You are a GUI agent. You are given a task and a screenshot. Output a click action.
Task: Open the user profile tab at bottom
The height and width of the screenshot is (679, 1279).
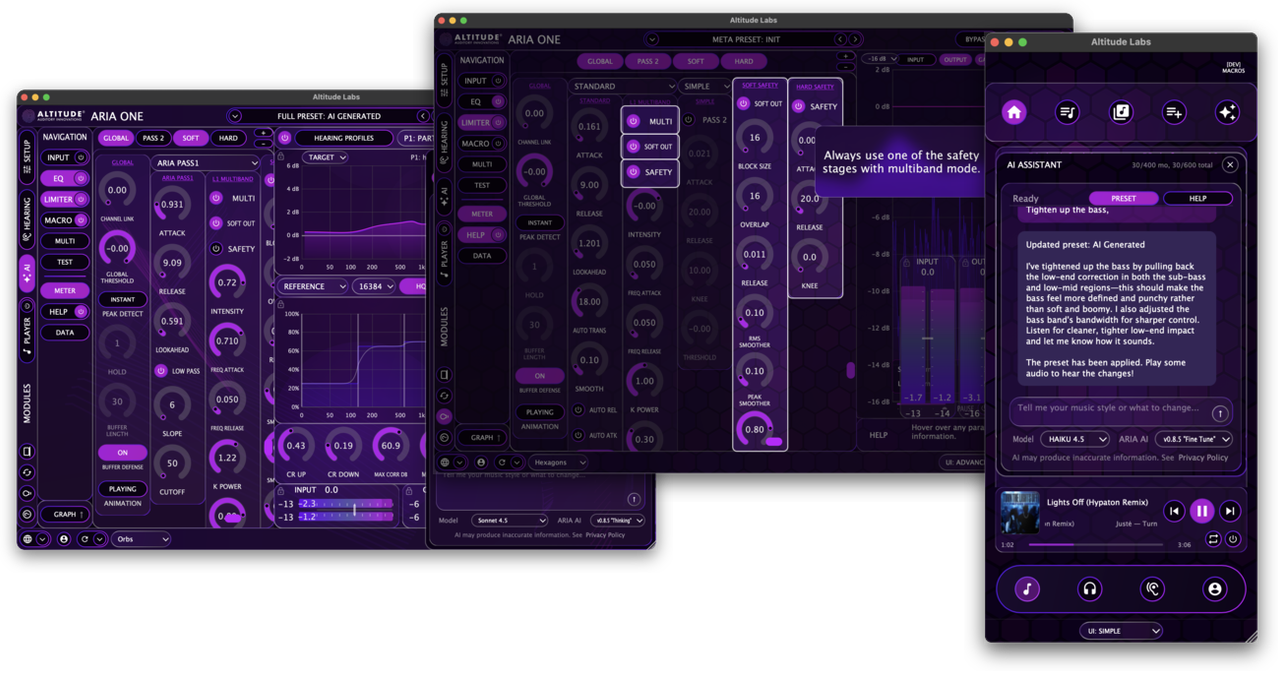[1214, 589]
